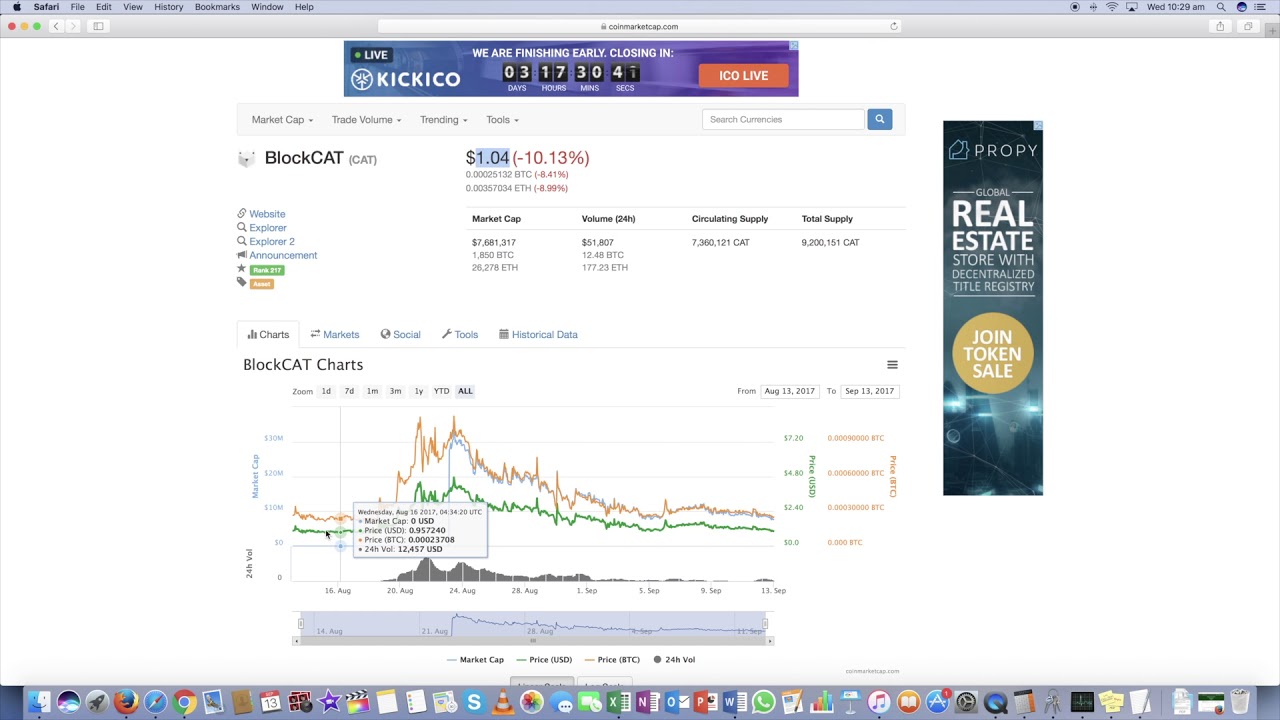Viewport: 1280px width, 720px height.
Task: Expand the Tools navigation dropdown
Action: coord(502,120)
